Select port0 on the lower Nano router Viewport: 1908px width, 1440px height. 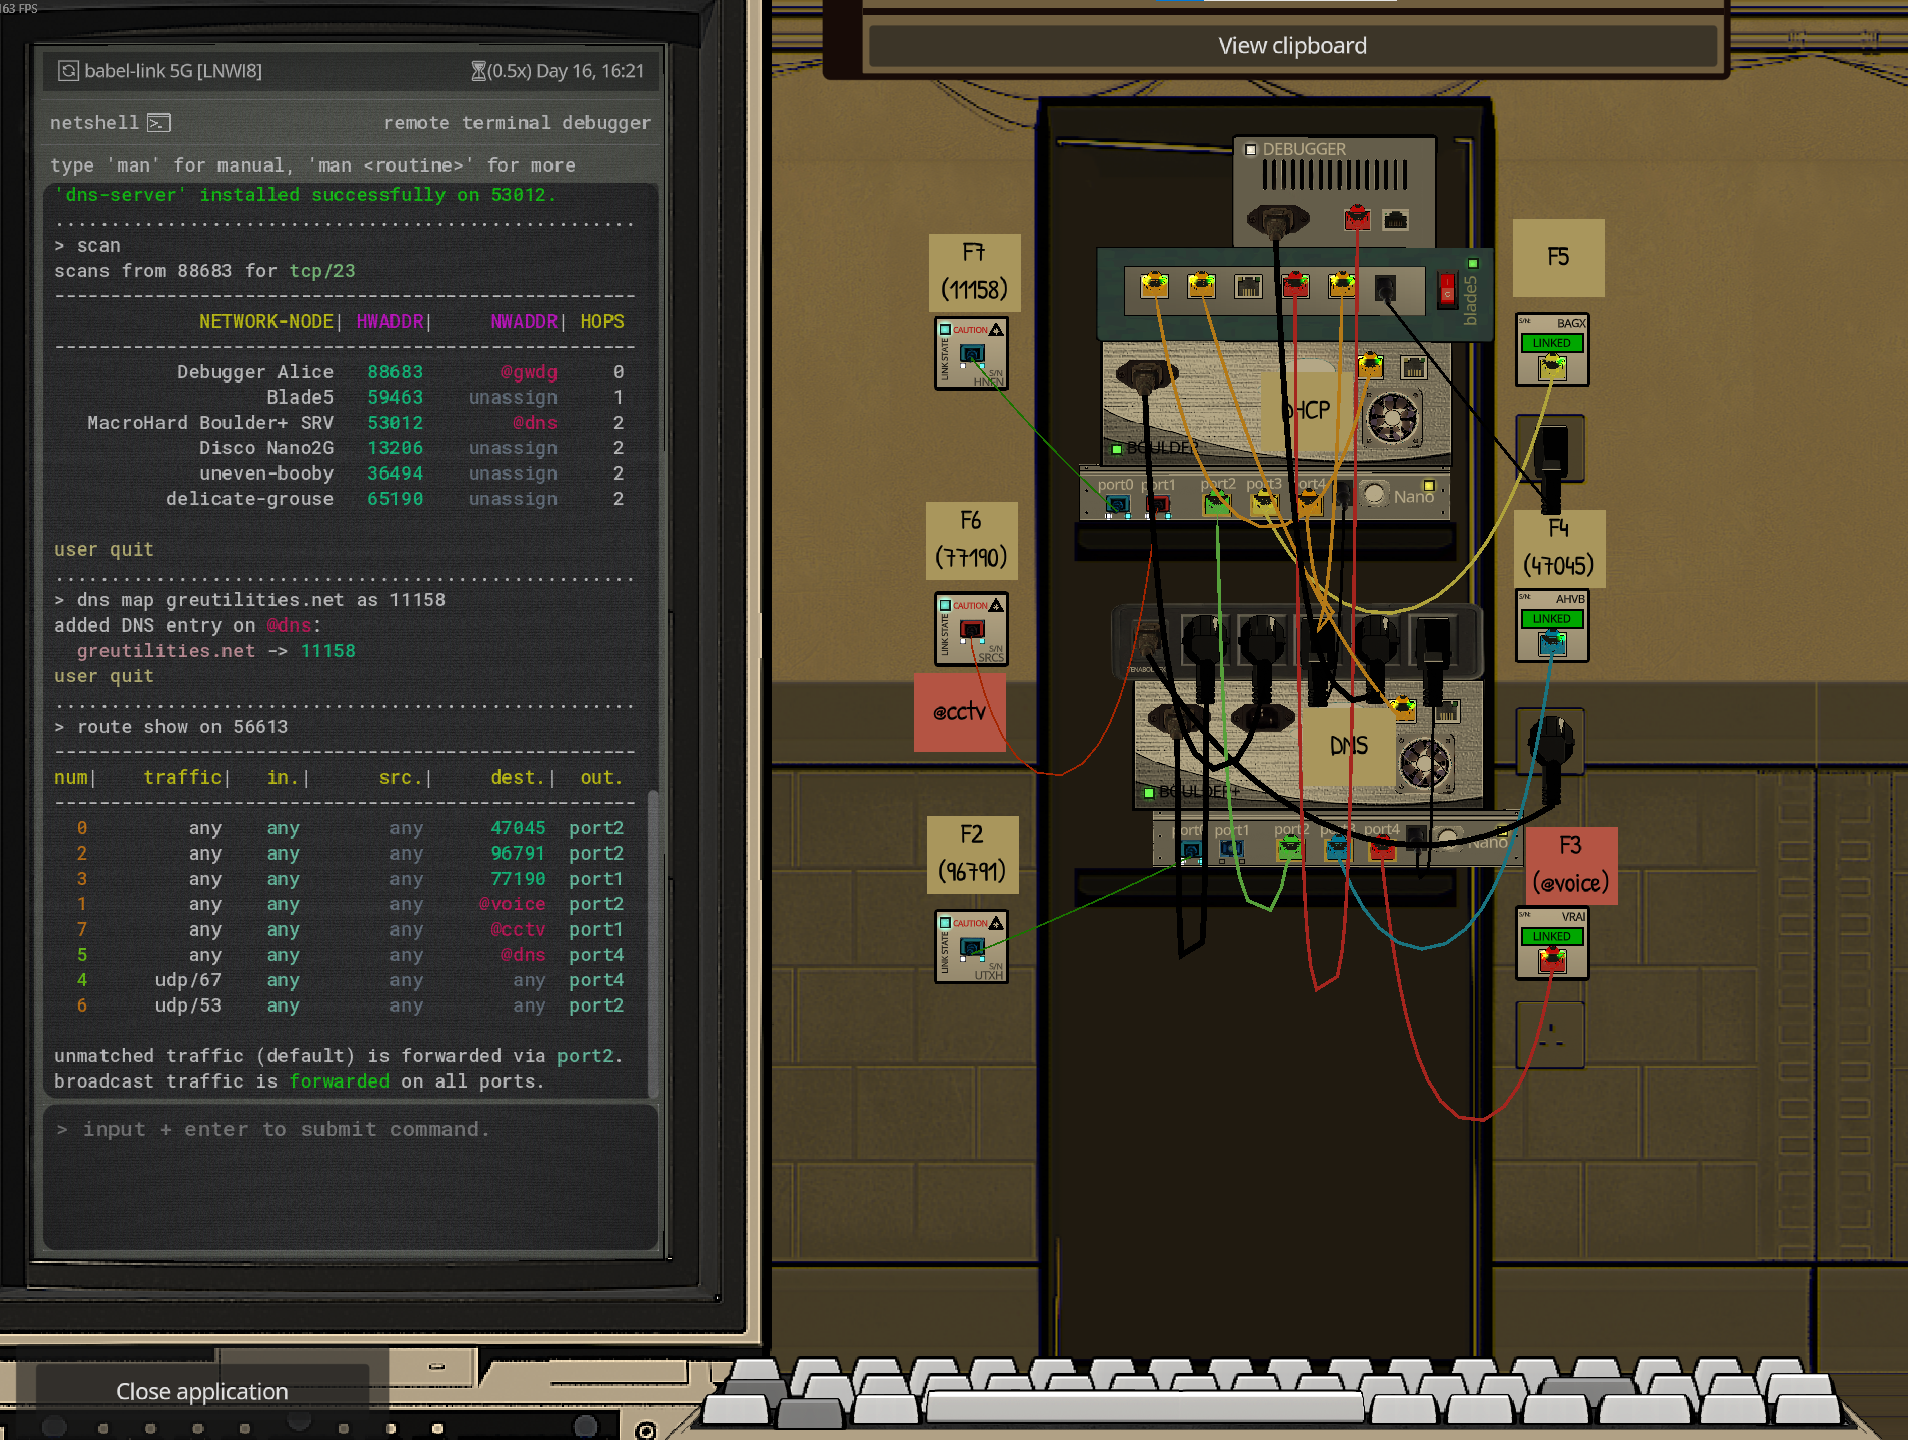1191,850
